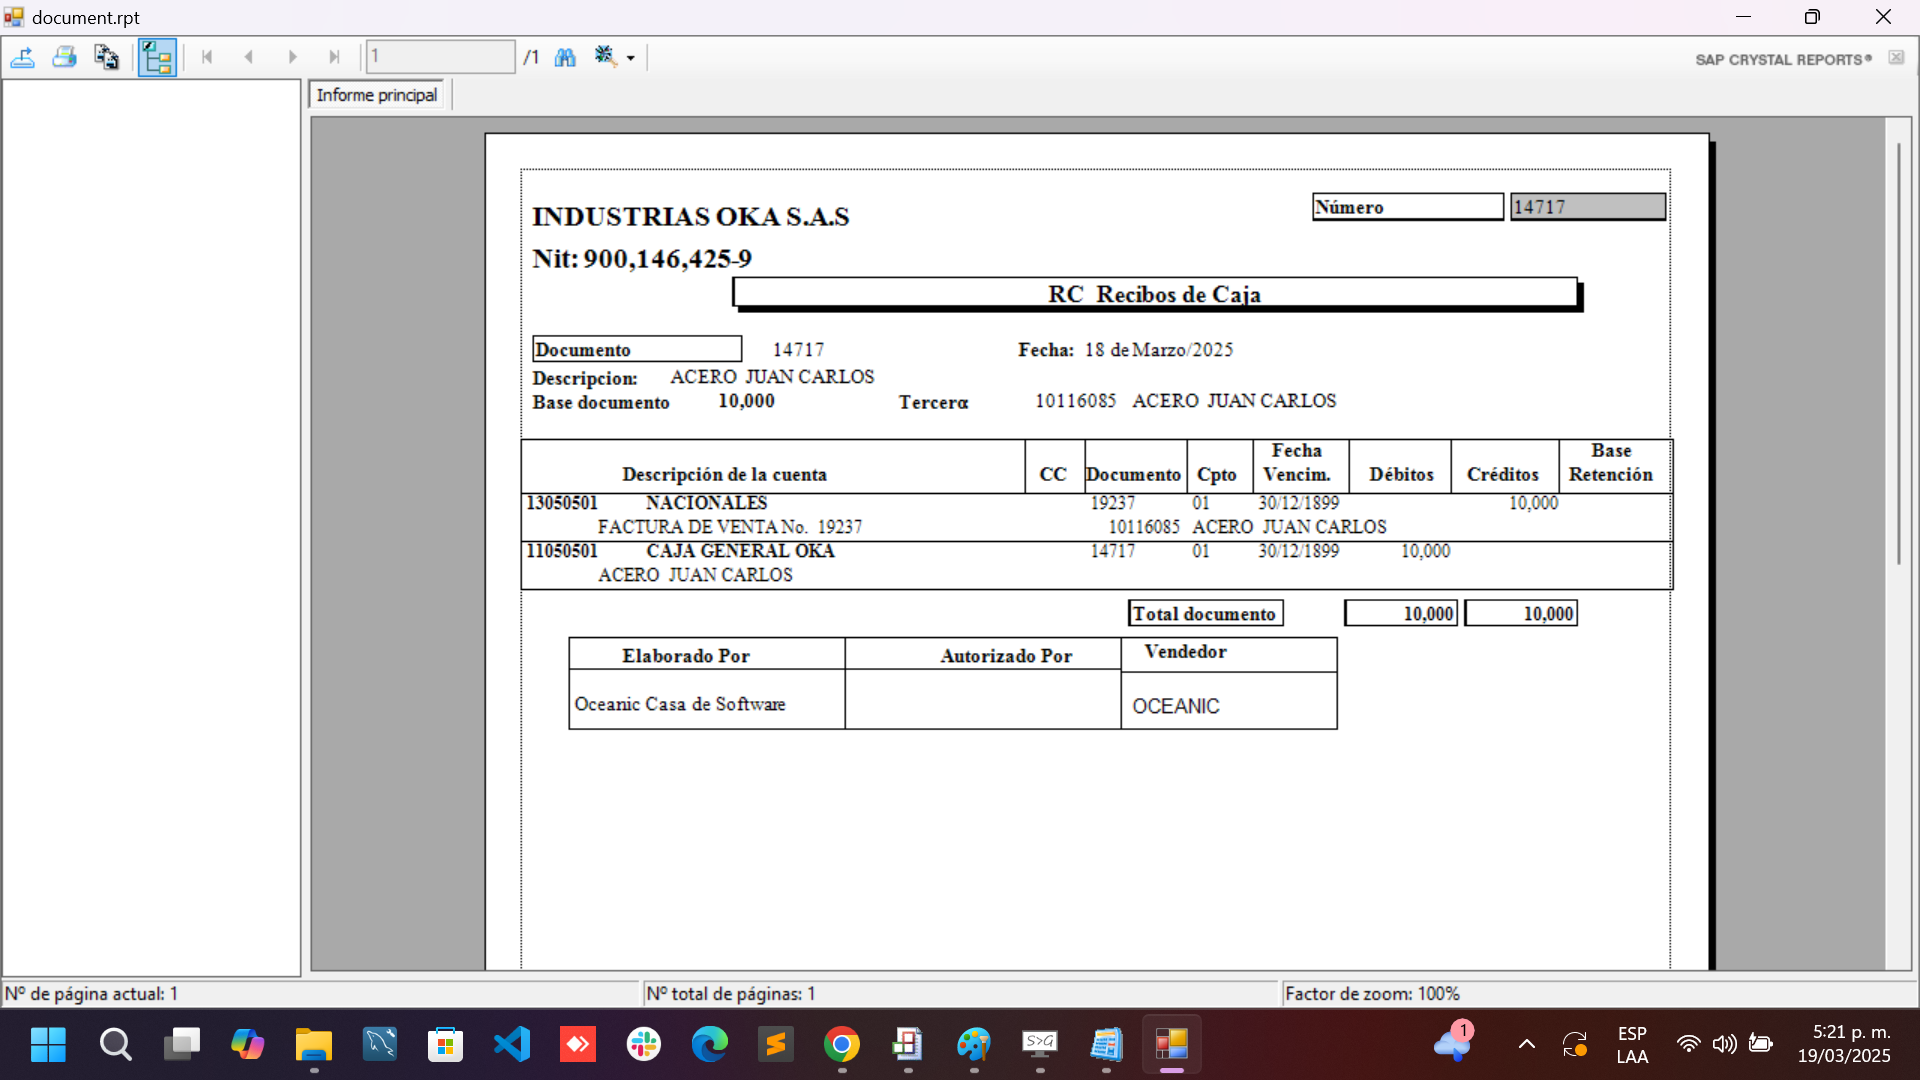Show hidden system tray icons chevron

(x=1526, y=1045)
